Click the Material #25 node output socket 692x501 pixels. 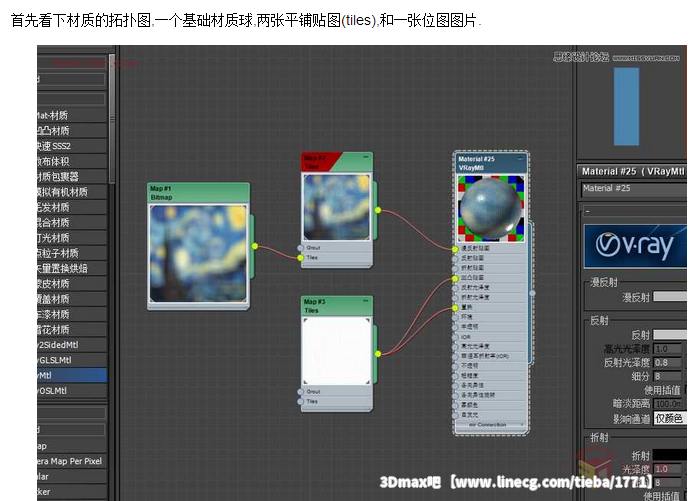pyautogui.click(x=532, y=293)
